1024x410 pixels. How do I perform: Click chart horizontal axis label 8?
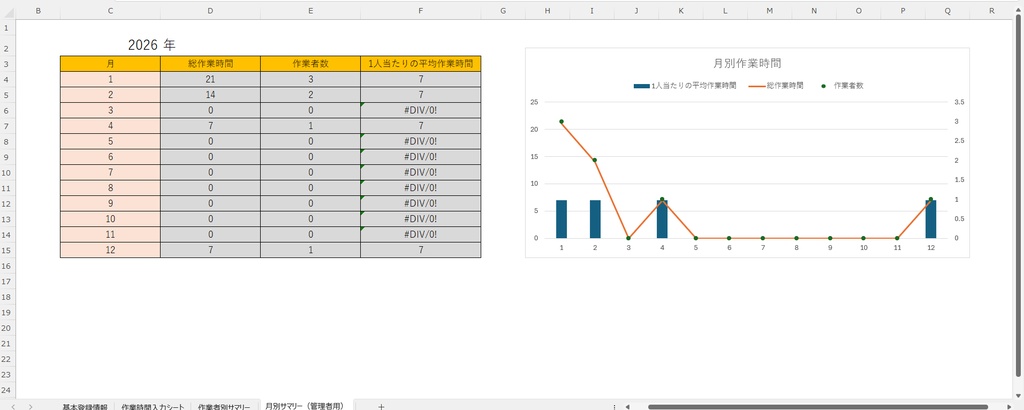click(x=796, y=248)
